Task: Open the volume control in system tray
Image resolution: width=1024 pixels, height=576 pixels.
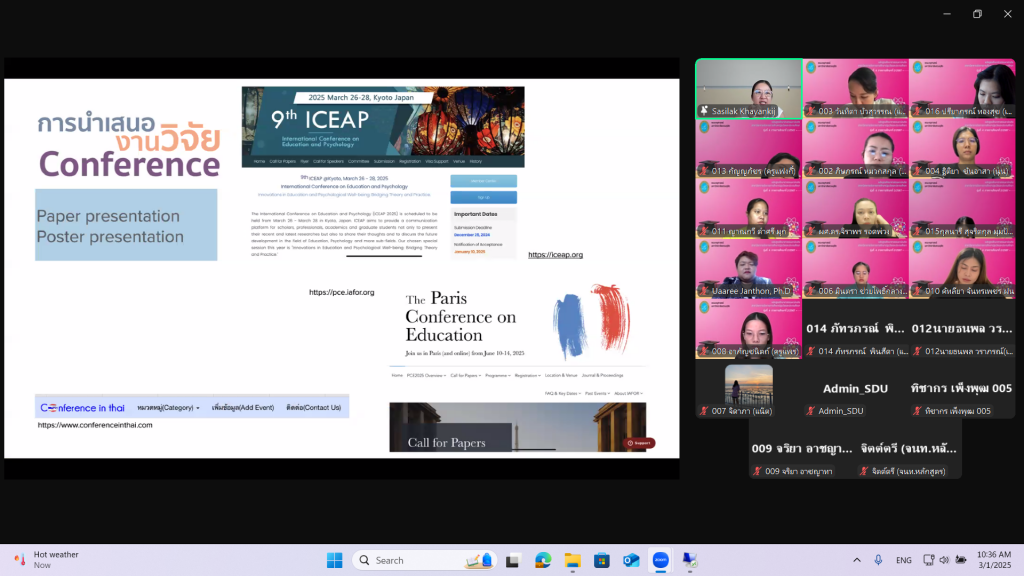Action: click(945, 560)
